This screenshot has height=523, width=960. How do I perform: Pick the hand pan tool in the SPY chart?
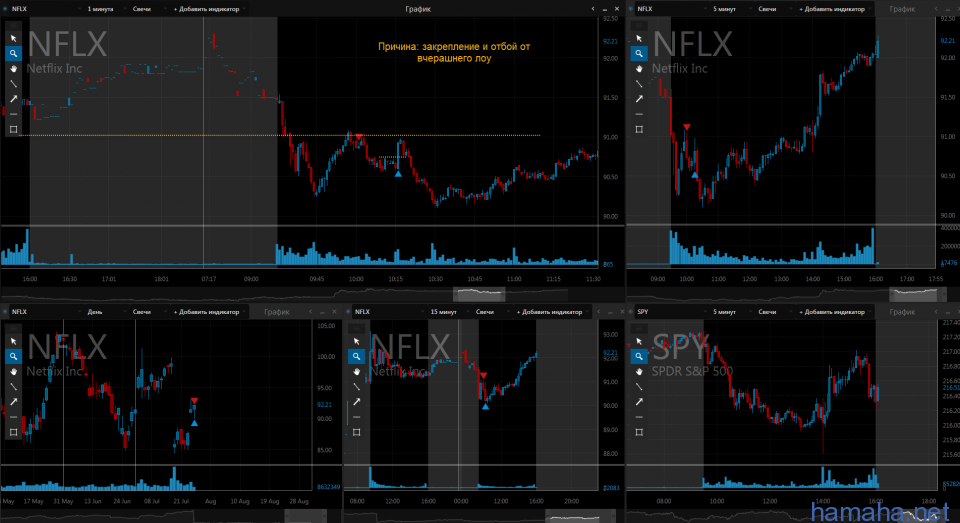click(639, 371)
